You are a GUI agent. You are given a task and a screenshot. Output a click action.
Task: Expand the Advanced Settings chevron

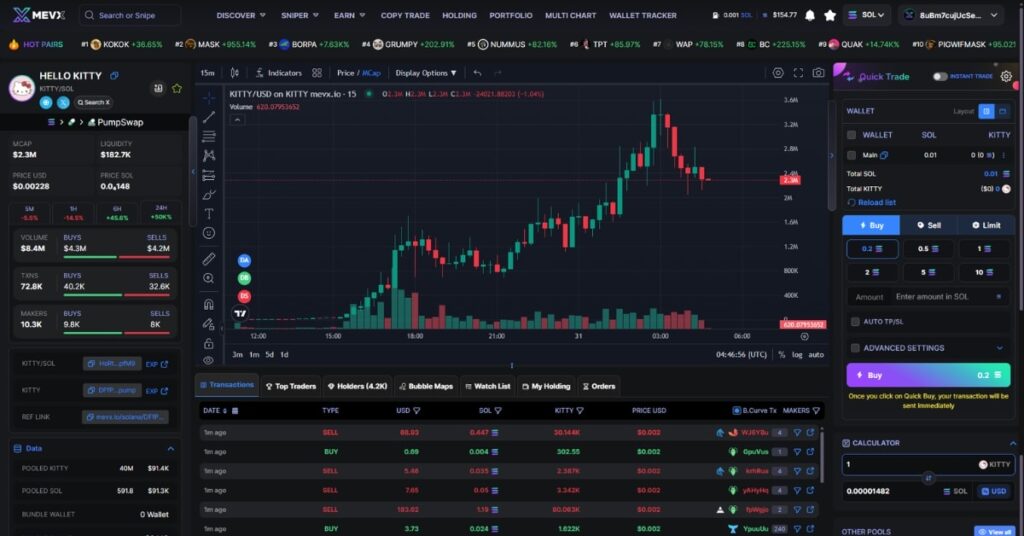(x=999, y=348)
